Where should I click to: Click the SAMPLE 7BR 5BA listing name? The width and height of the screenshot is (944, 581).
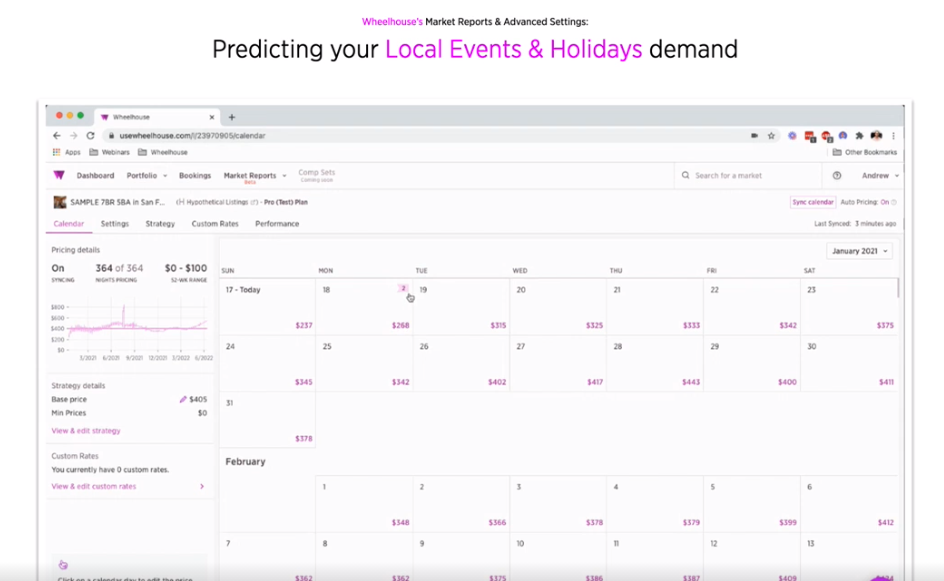click(117, 202)
